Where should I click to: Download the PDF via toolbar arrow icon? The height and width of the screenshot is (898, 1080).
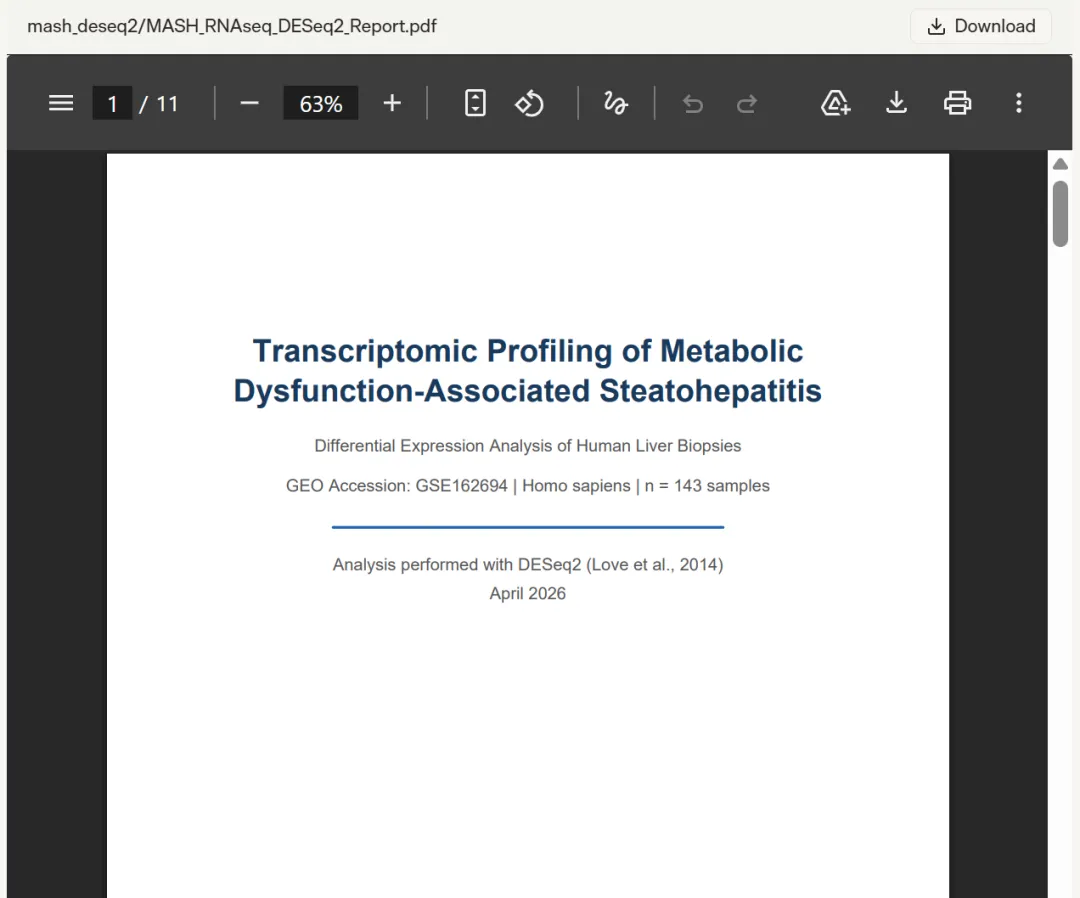pos(896,103)
